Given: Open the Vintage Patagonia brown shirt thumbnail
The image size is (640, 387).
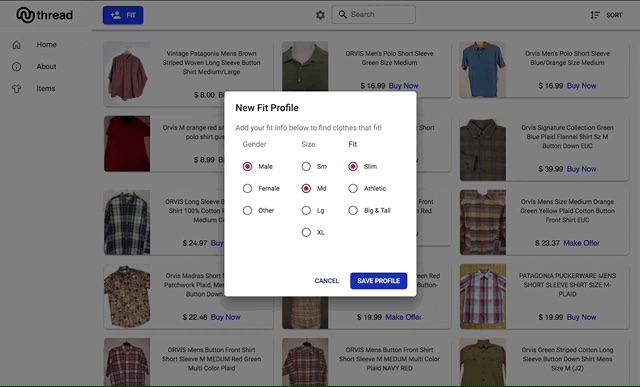Looking at the screenshot, I should point(127,73).
